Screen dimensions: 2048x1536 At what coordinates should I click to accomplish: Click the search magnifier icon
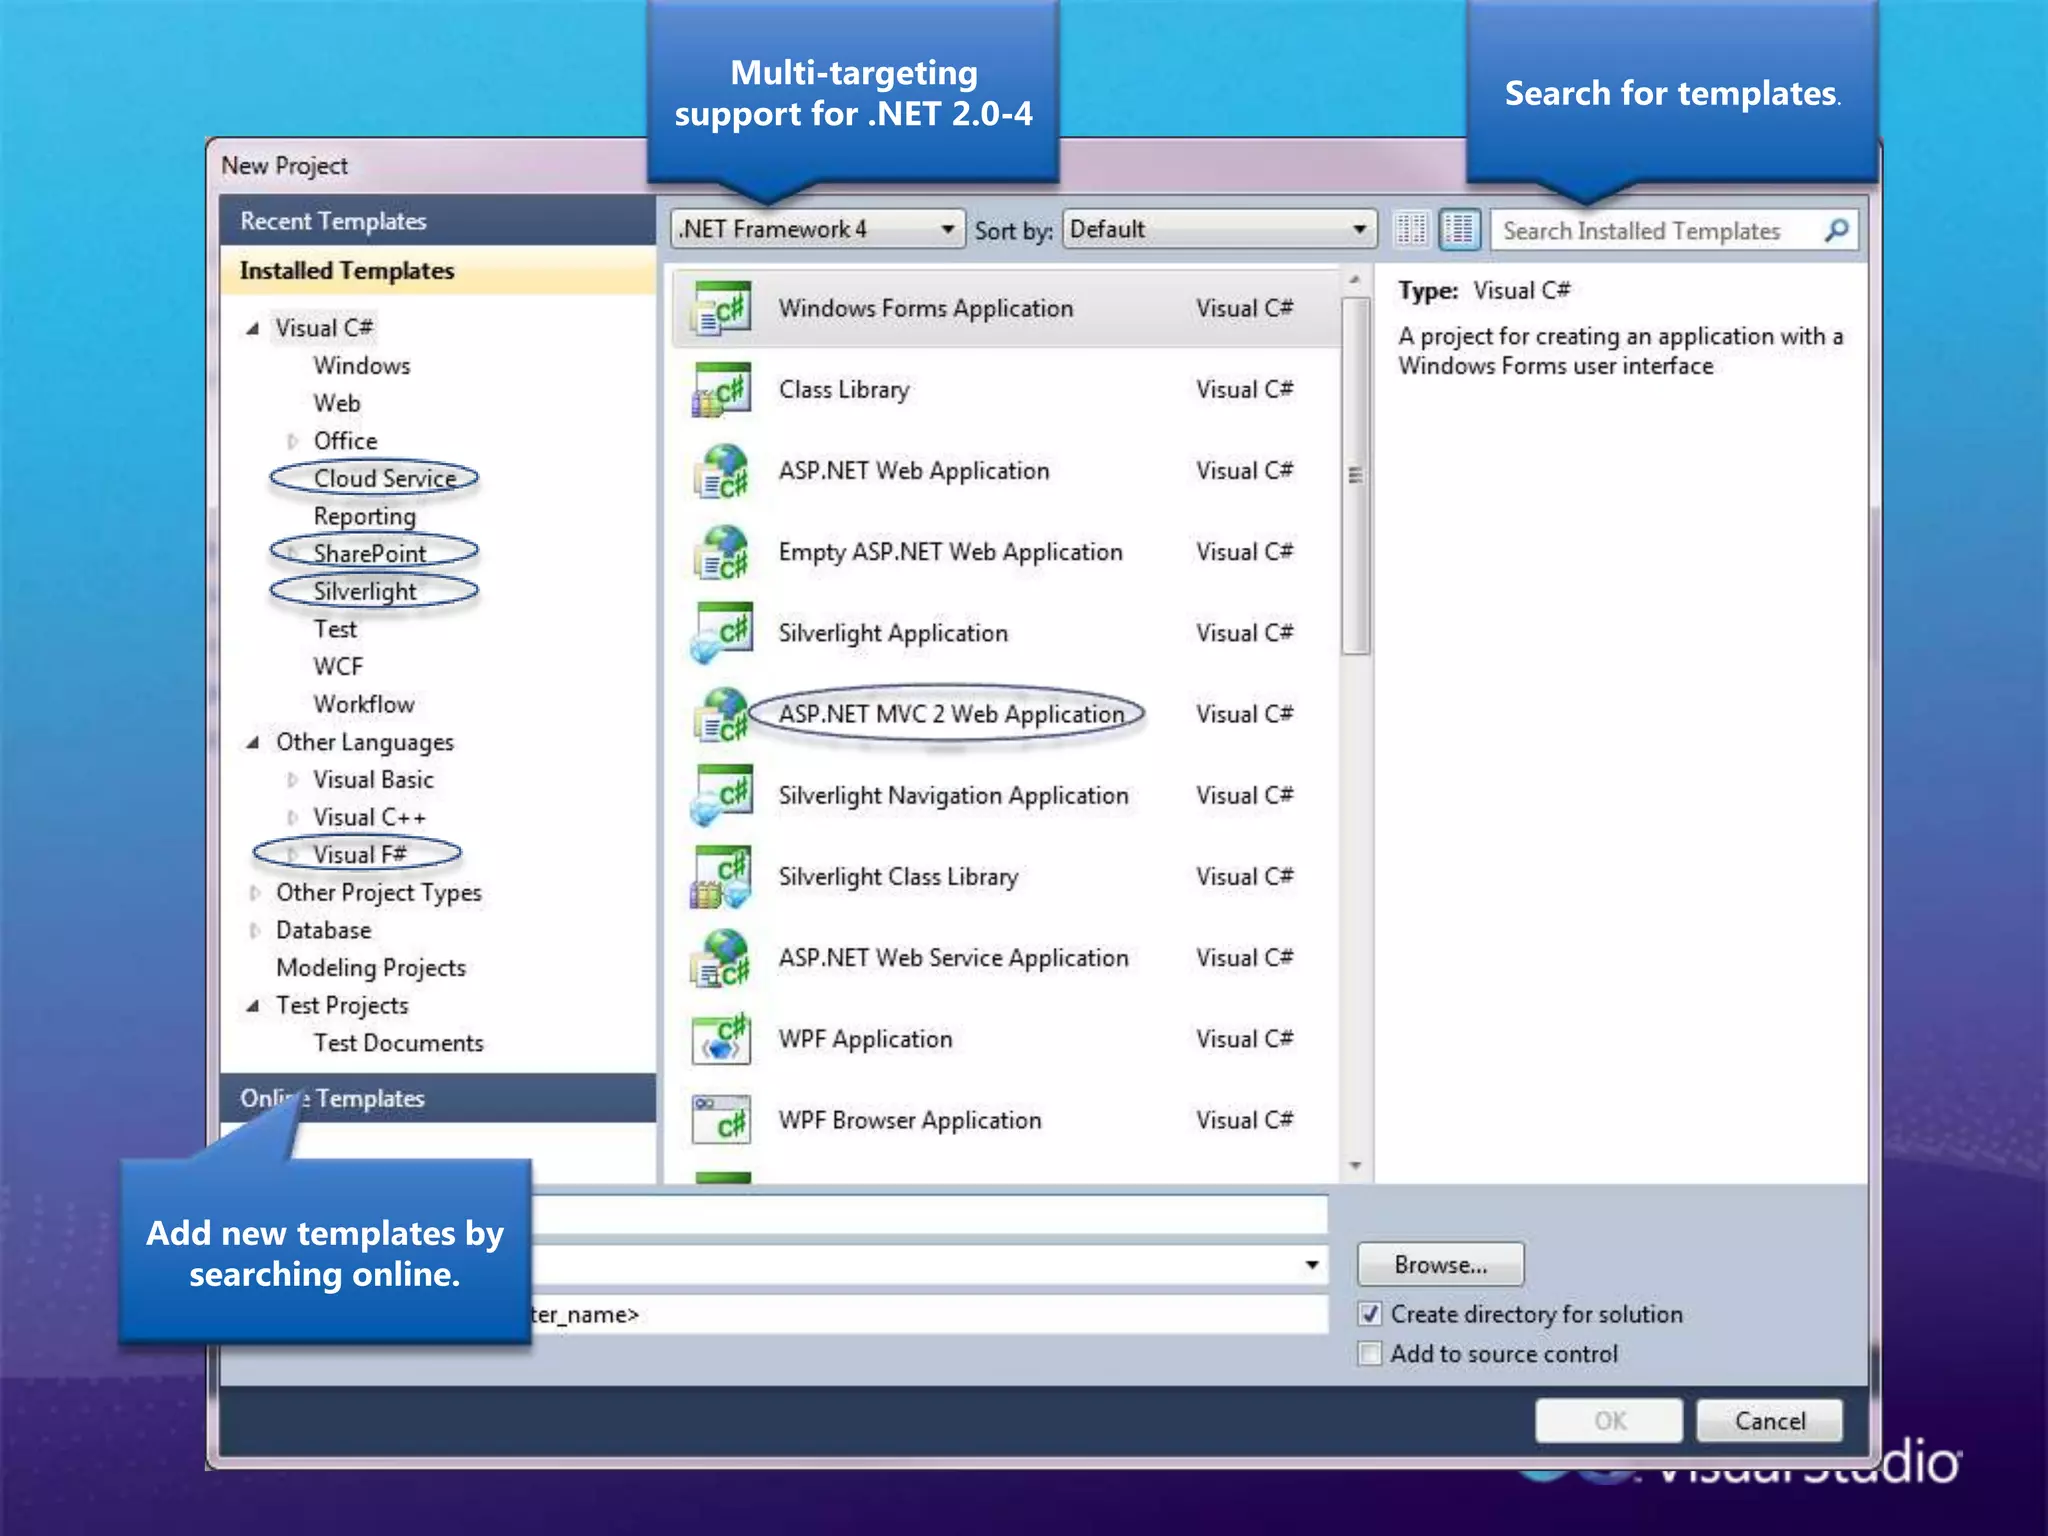click(x=1836, y=230)
